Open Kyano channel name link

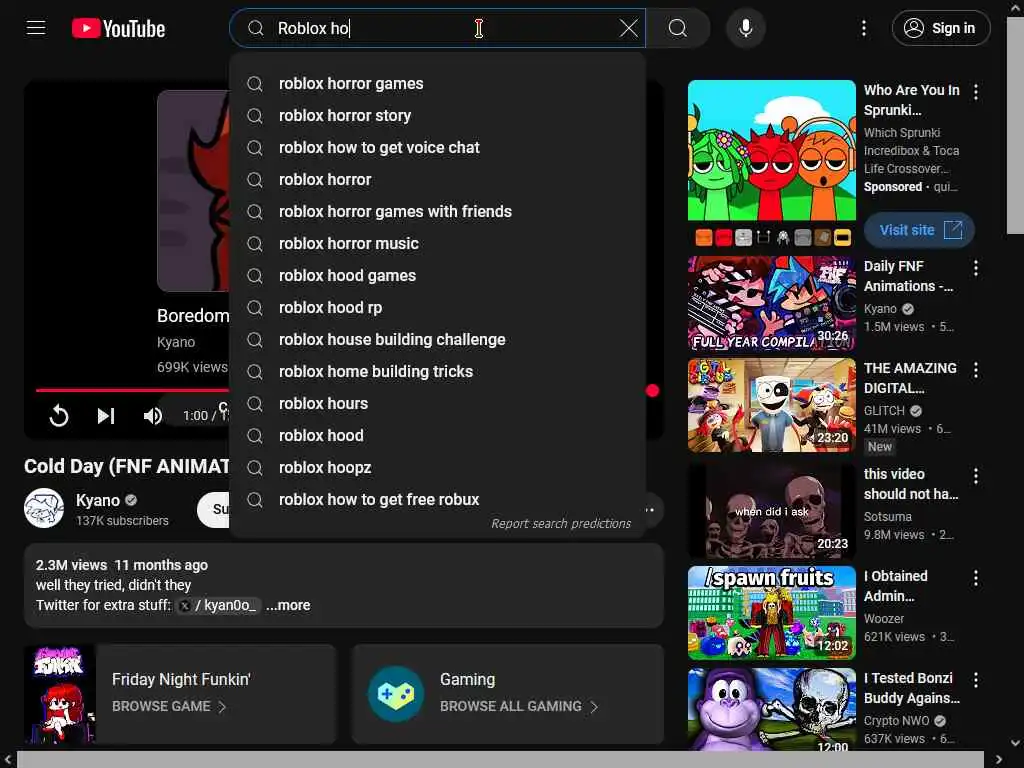(x=98, y=500)
